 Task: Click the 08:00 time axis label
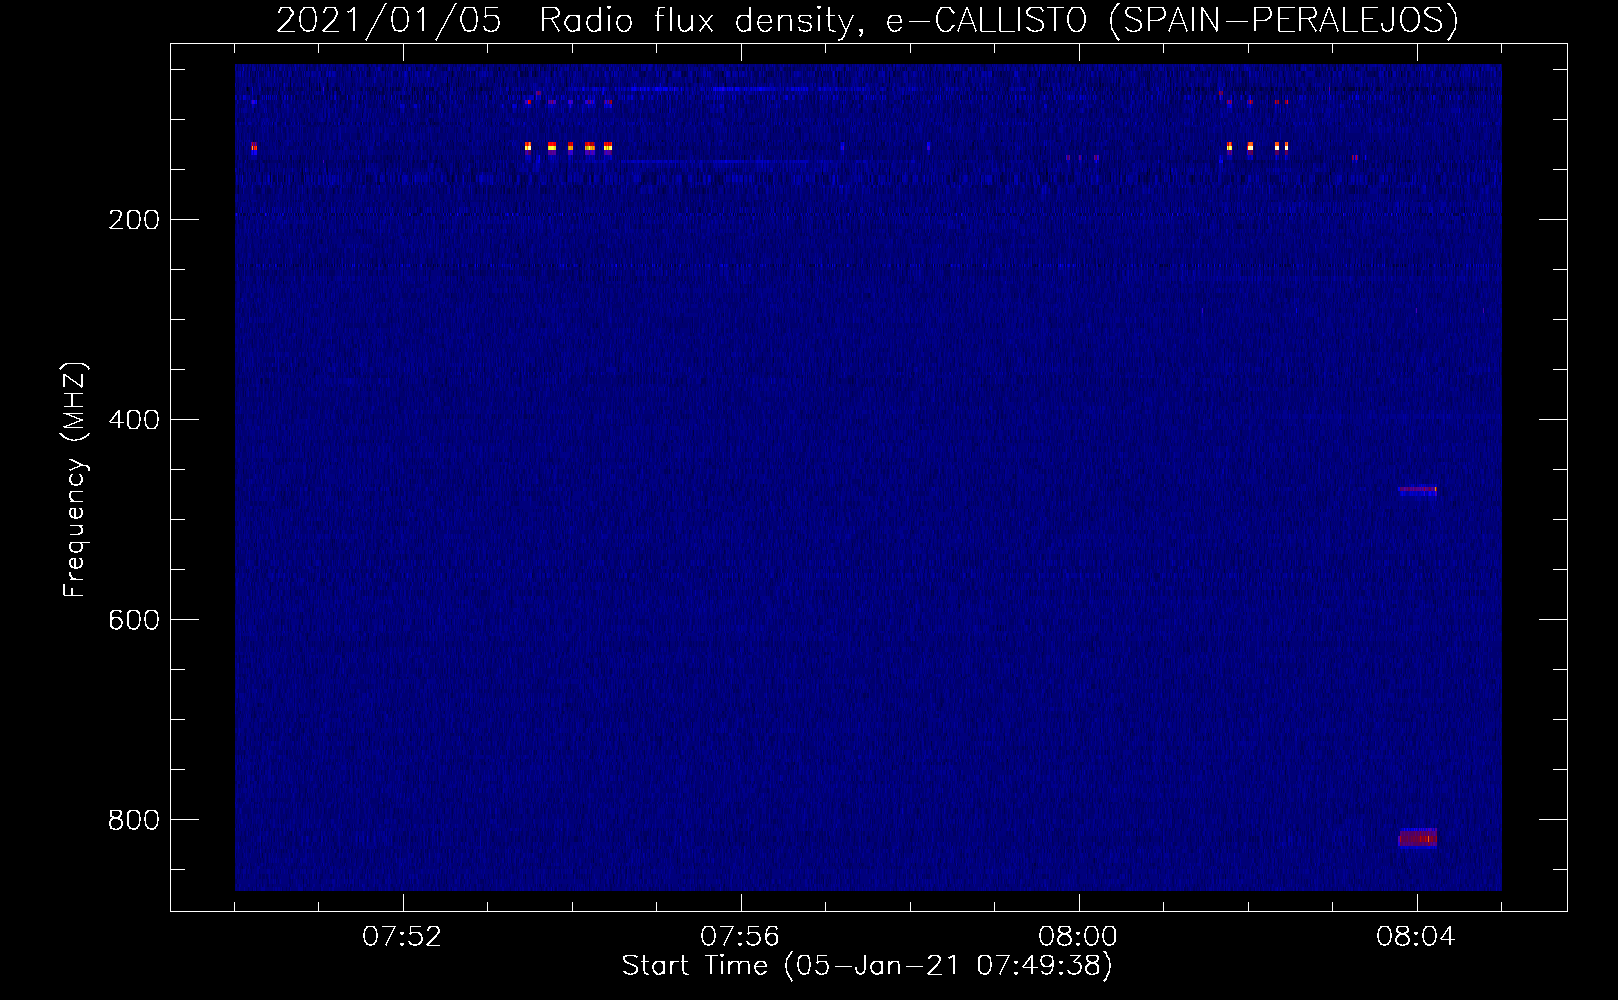(1078, 937)
